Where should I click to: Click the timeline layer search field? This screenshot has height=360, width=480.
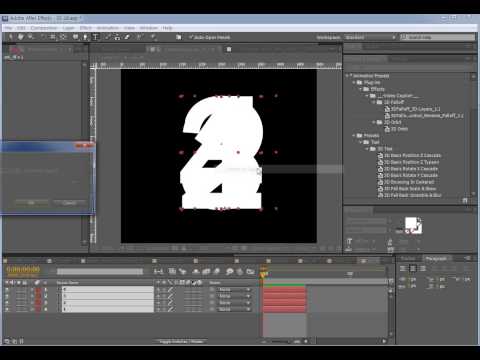(100, 272)
